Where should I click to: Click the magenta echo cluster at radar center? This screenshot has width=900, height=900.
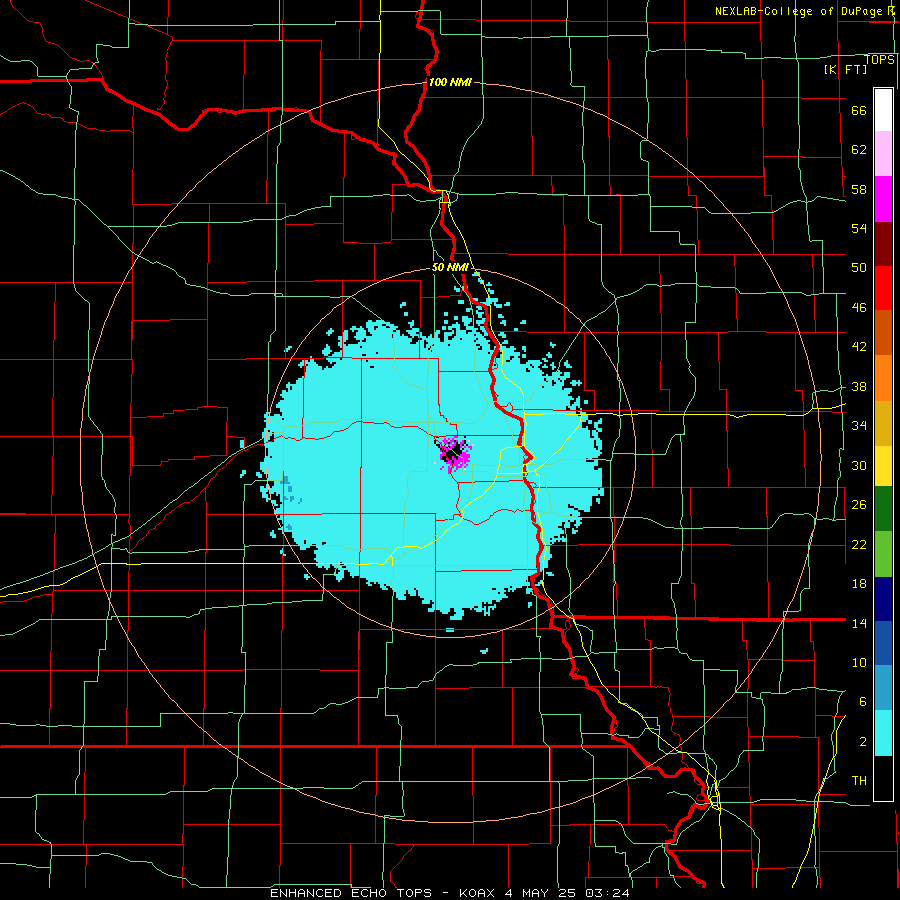[455, 453]
